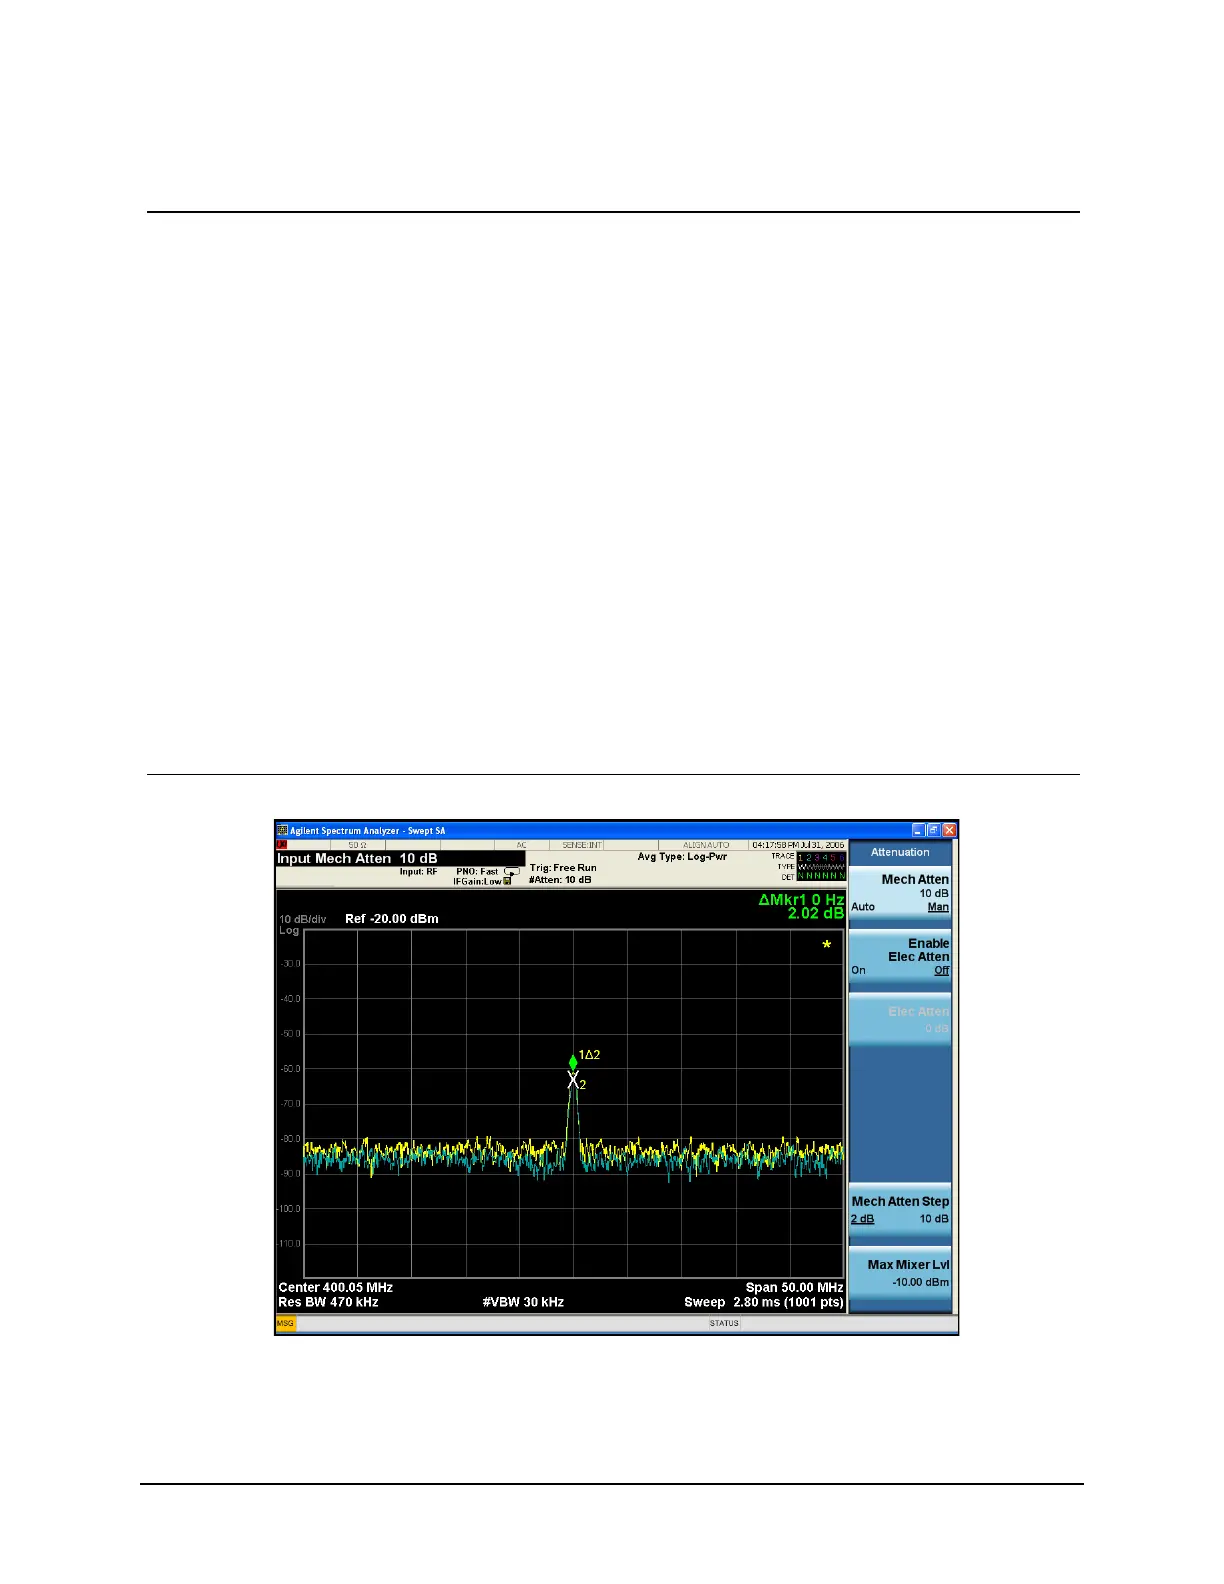Click the TRACE 1 2 3 4 5 6 indicator row
Viewport: 1224px width, 1584px height.
click(808, 857)
